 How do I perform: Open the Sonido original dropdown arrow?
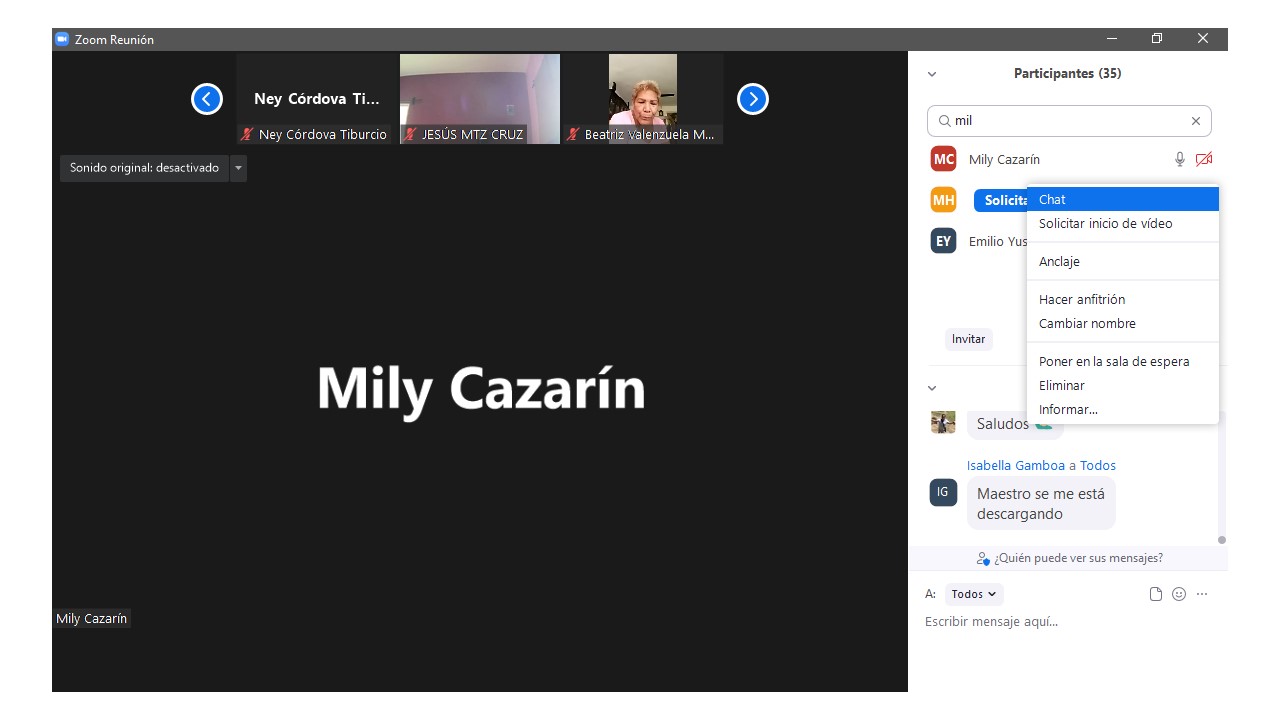(238, 168)
